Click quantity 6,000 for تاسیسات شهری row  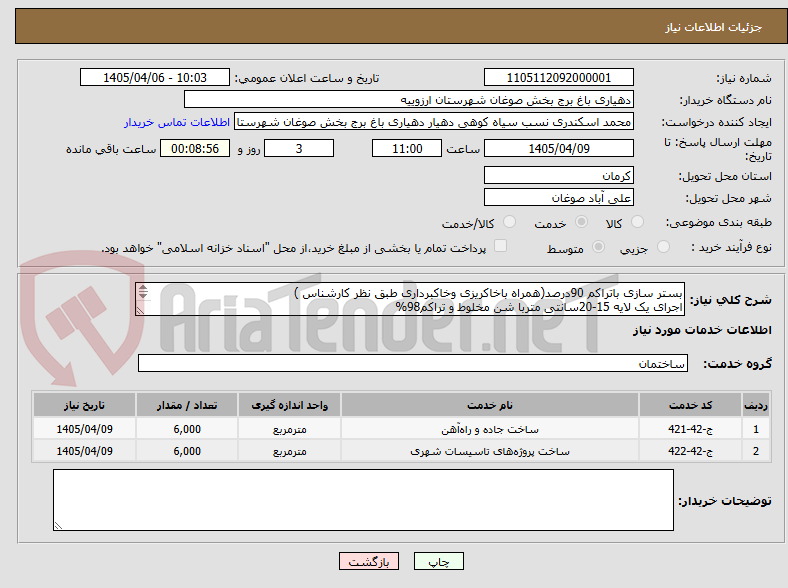tap(187, 451)
